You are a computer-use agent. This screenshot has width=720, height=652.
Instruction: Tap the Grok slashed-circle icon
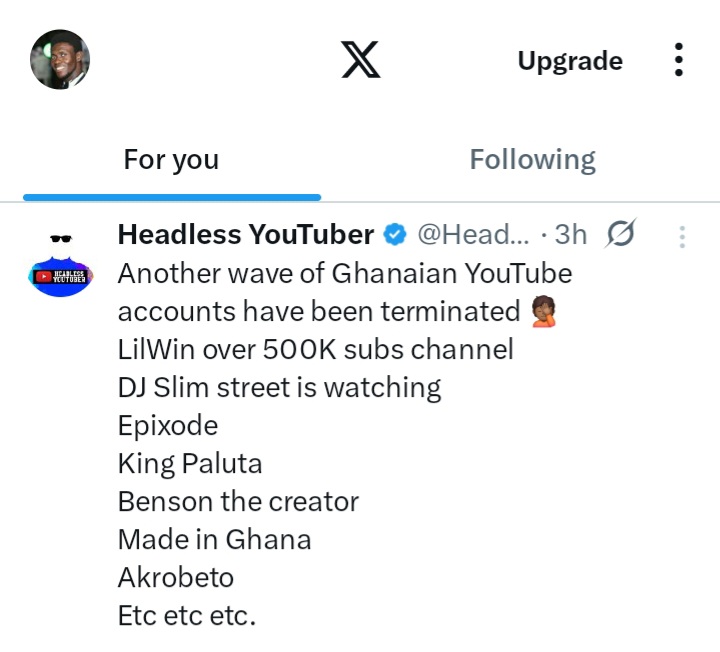620,234
